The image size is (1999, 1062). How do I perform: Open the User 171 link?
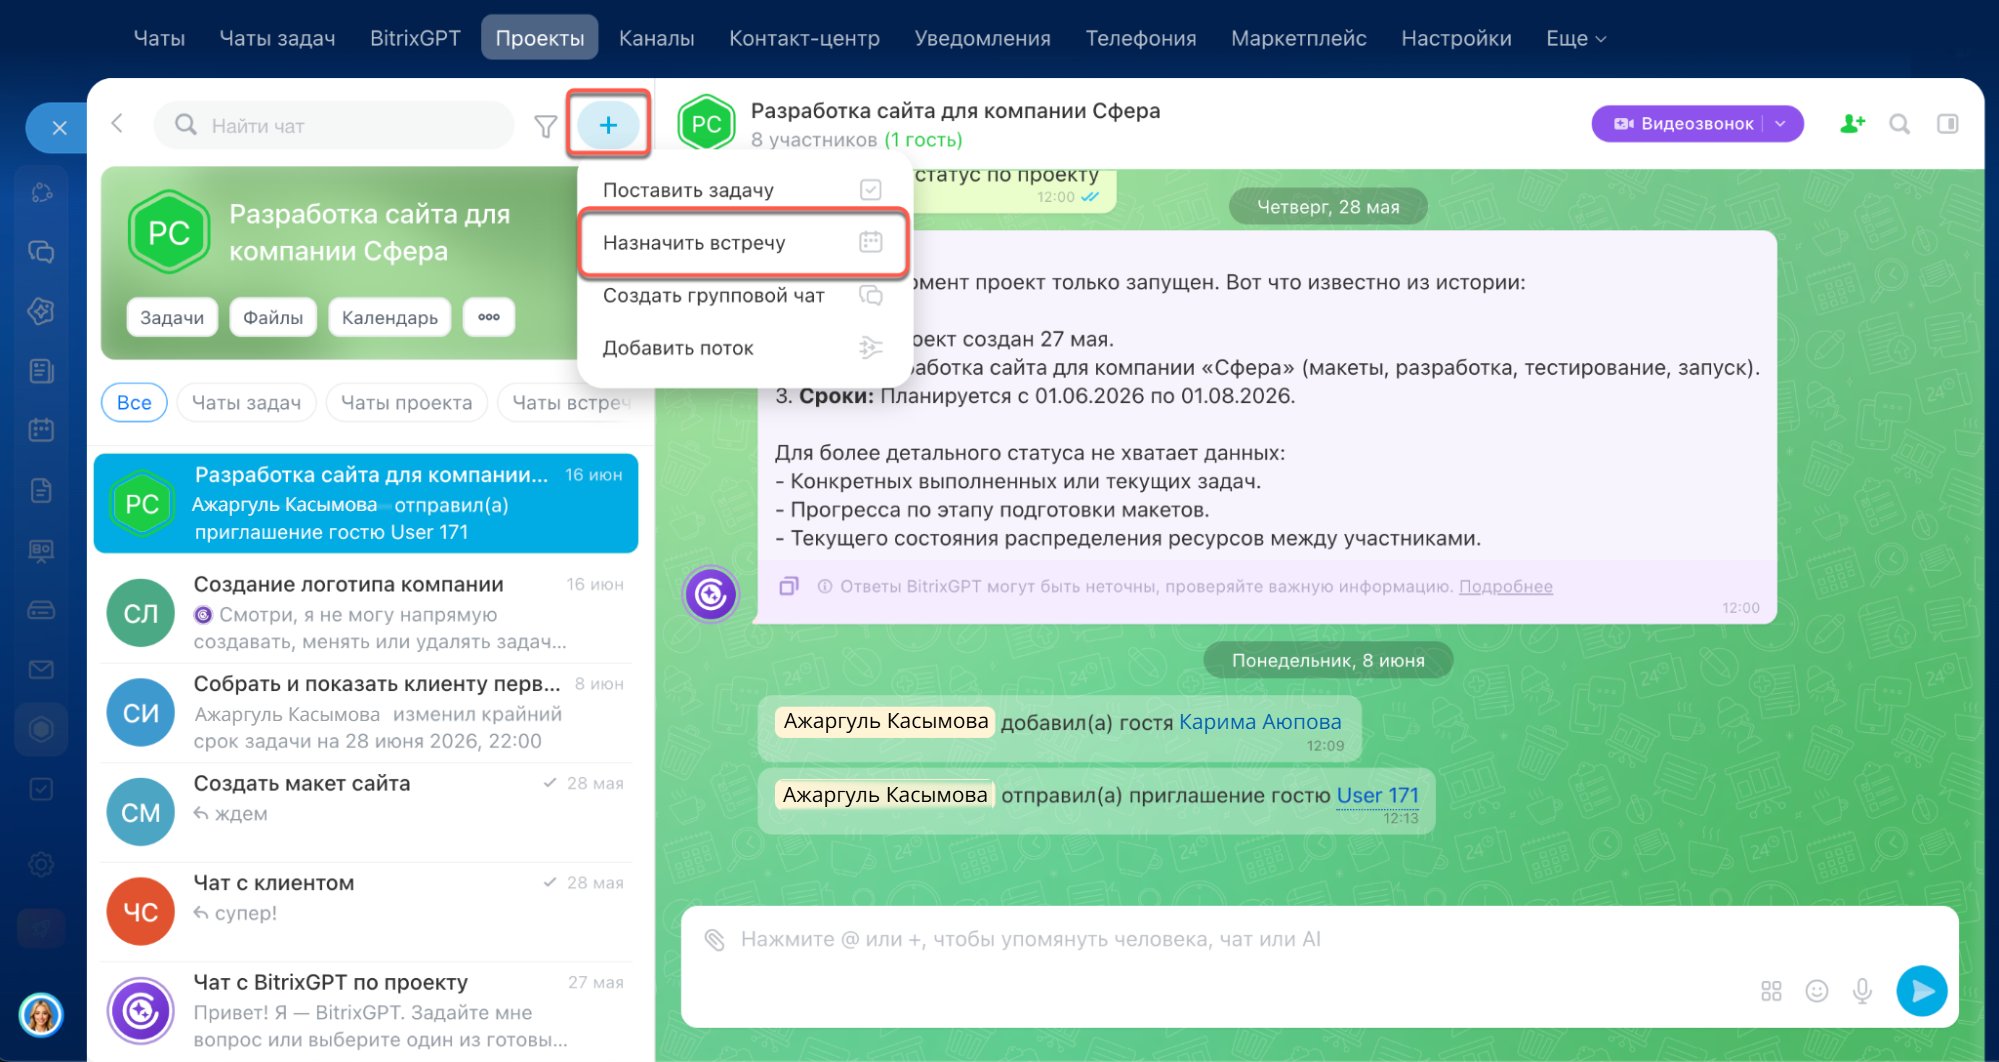[x=1377, y=795]
